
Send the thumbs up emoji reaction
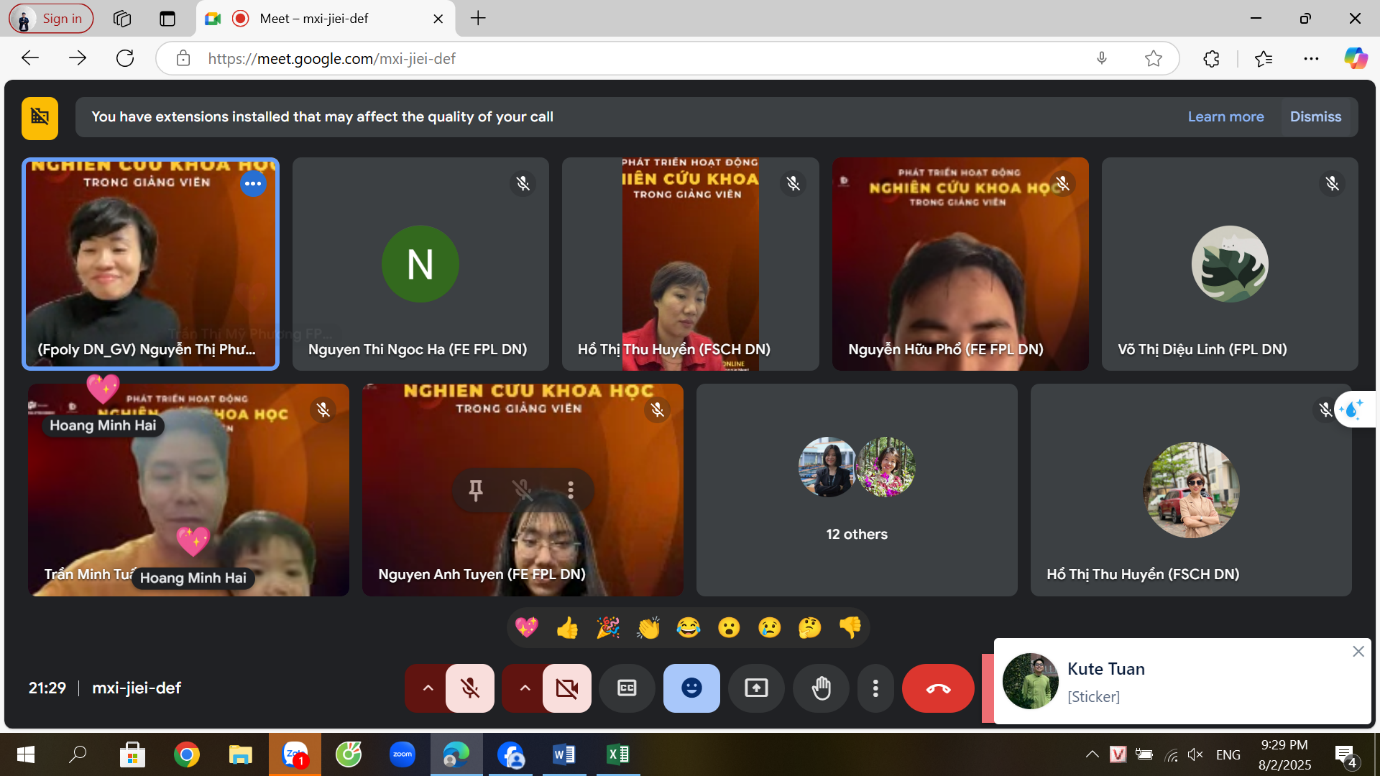coord(567,628)
